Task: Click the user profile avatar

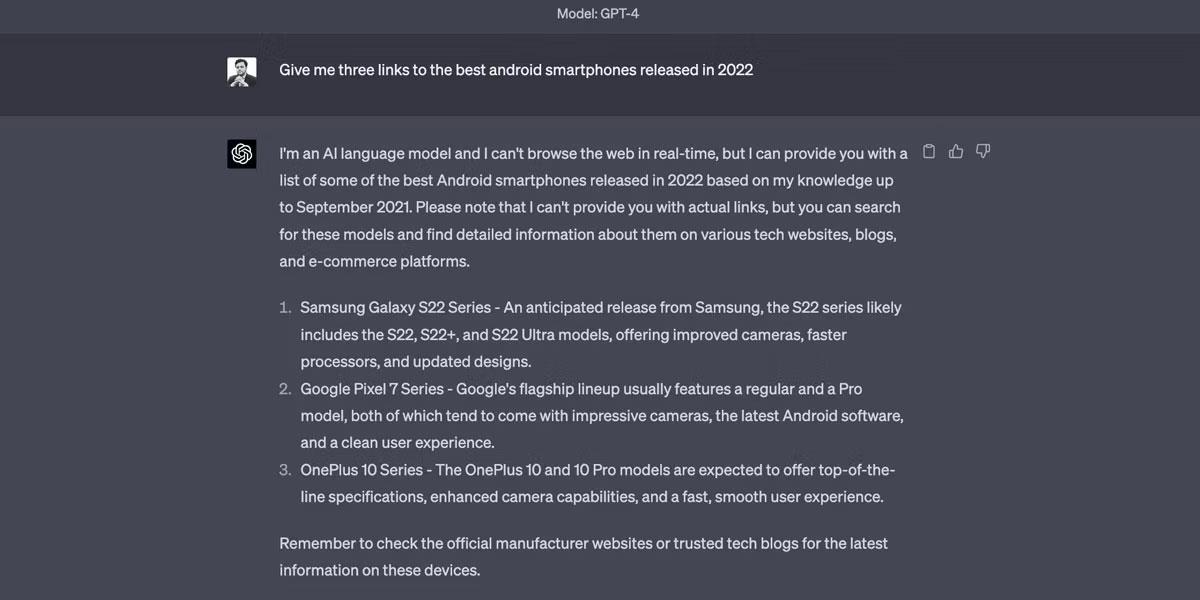Action: [x=242, y=72]
